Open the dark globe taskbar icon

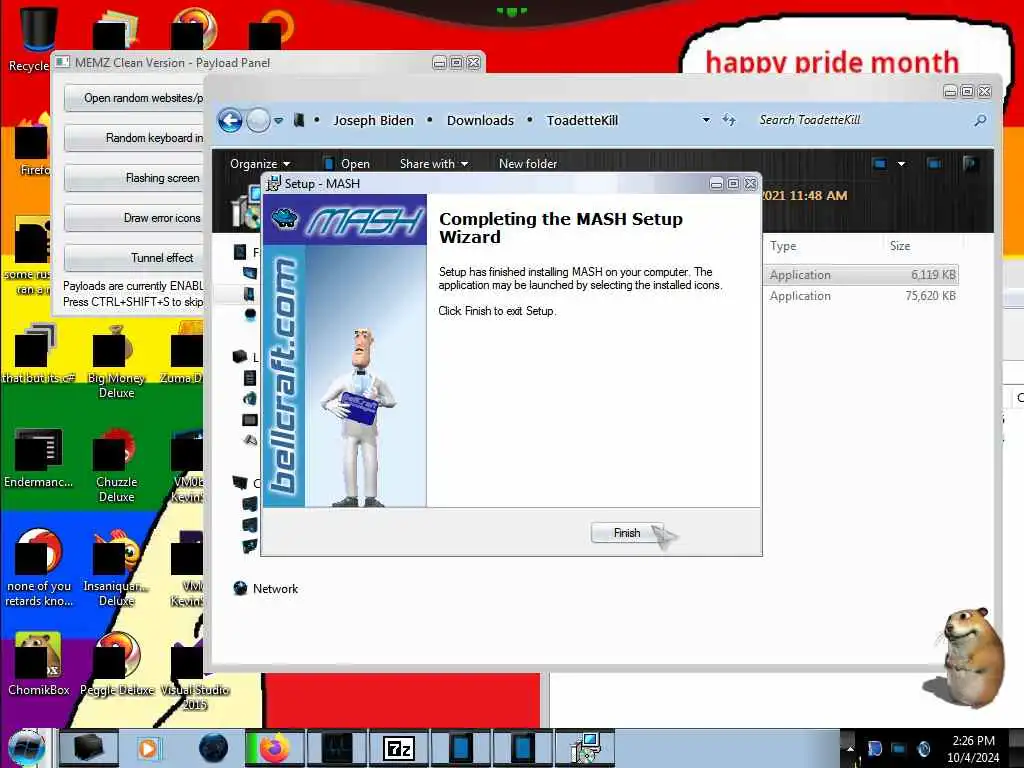(x=214, y=748)
